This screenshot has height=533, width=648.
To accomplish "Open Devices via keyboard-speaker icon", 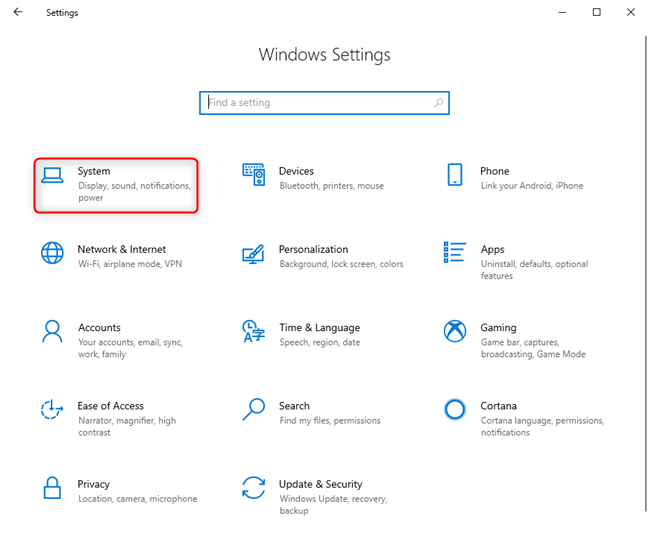I will coord(253,174).
